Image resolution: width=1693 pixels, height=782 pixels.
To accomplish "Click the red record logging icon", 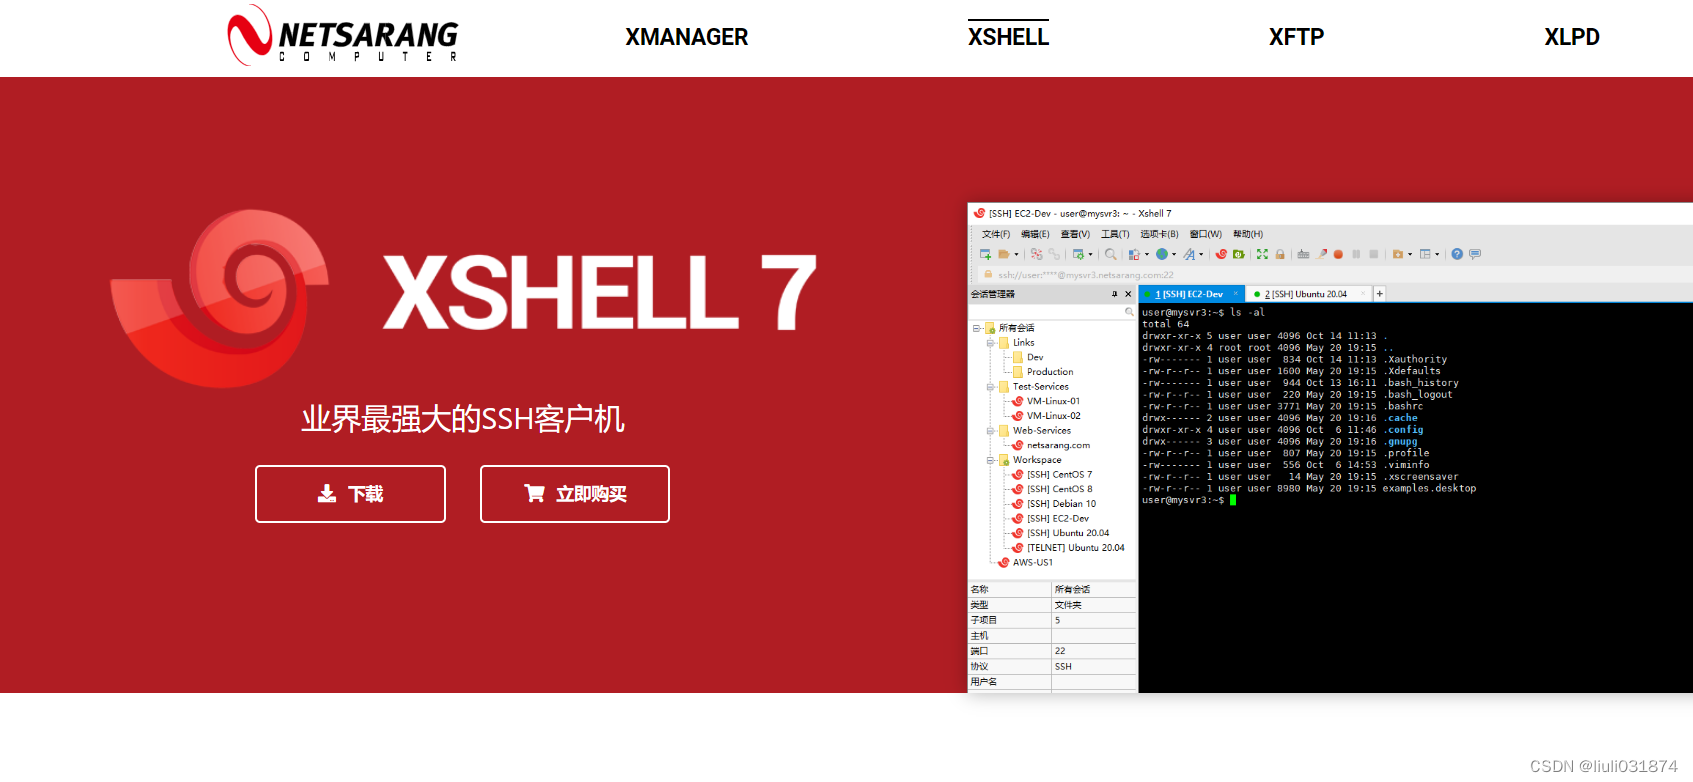I will tap(1338, 254).
